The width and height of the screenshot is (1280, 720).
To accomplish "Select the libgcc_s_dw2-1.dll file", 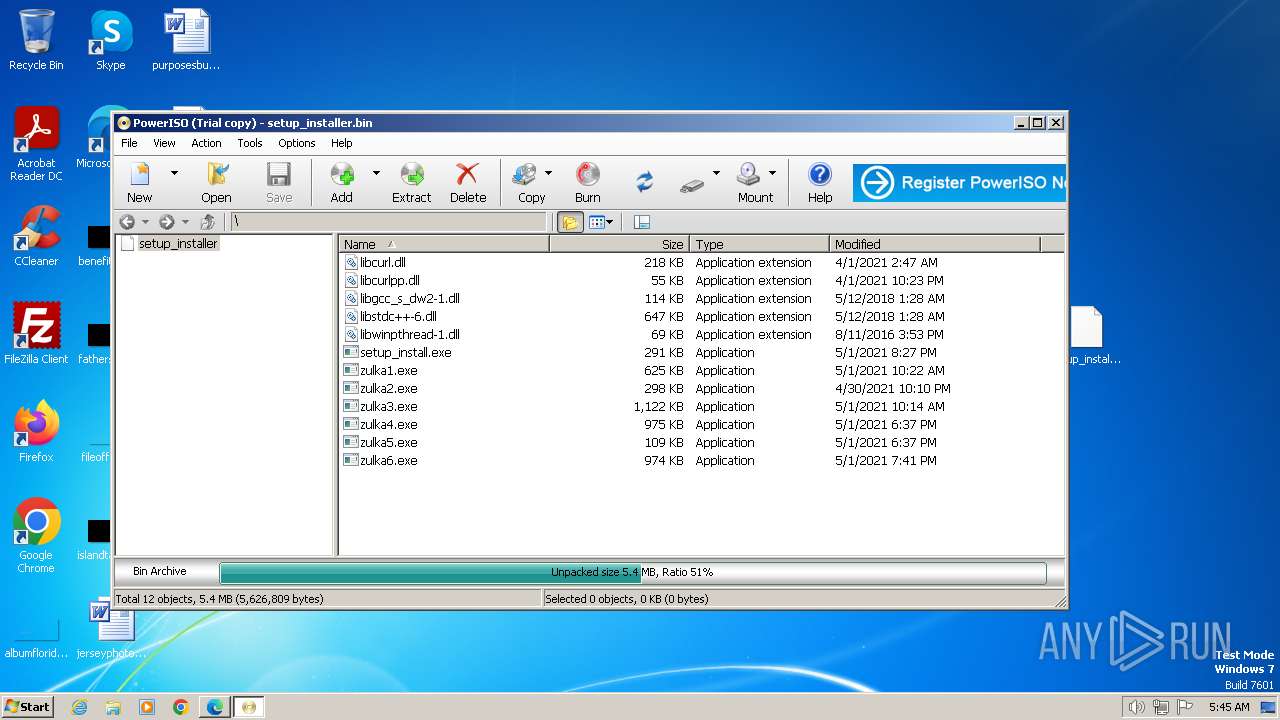I will pyautogui.click(x=410, y=298).
